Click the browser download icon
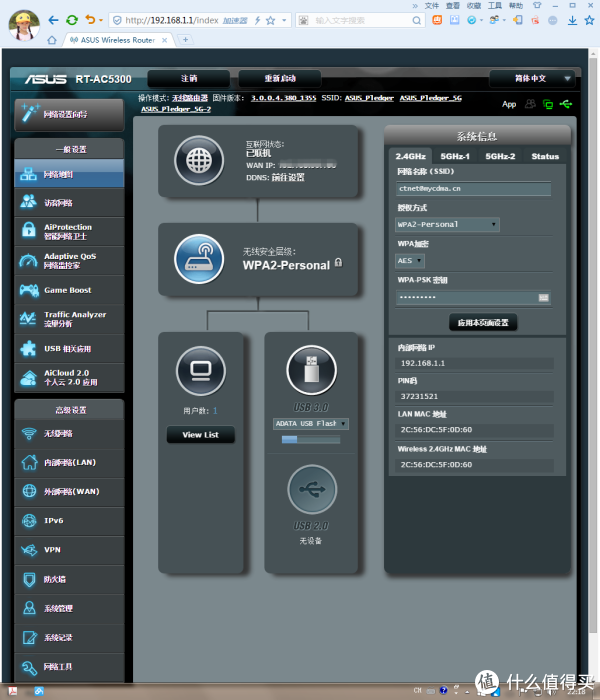 coord(572,20)
